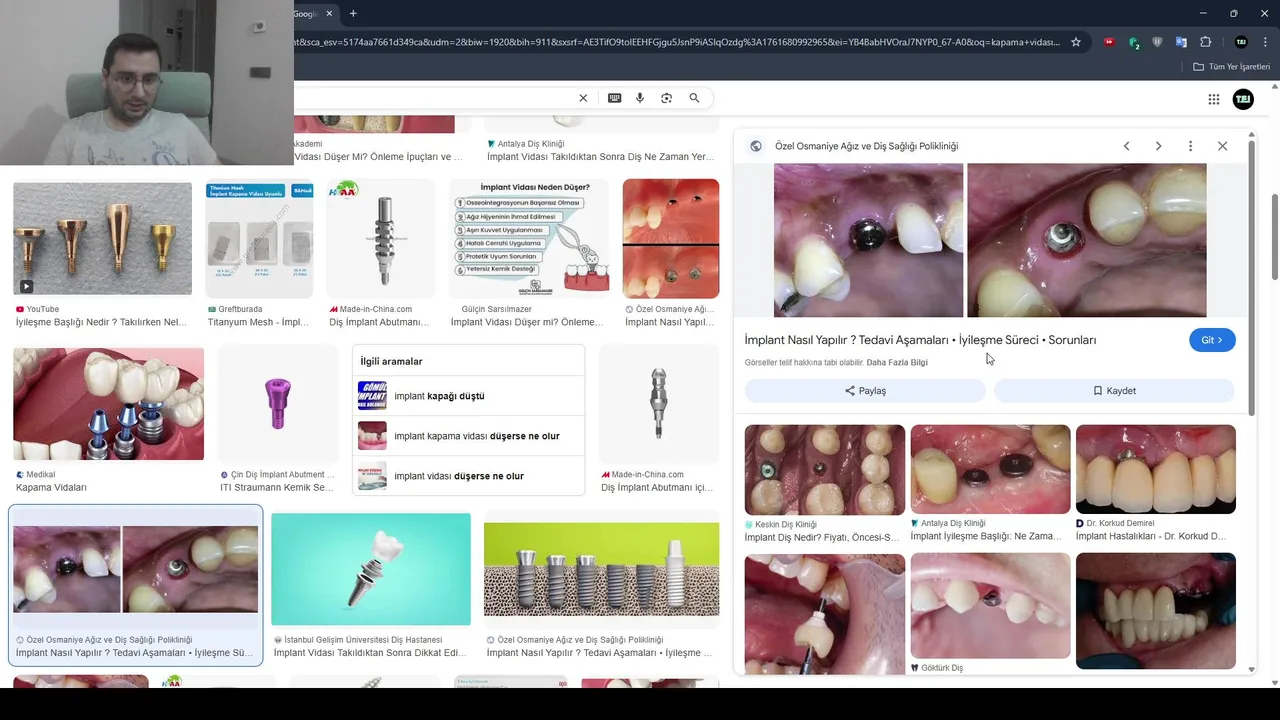Close the current browser tab
The width and height of the screenshot is (1280, 720).
coord(329,14)
